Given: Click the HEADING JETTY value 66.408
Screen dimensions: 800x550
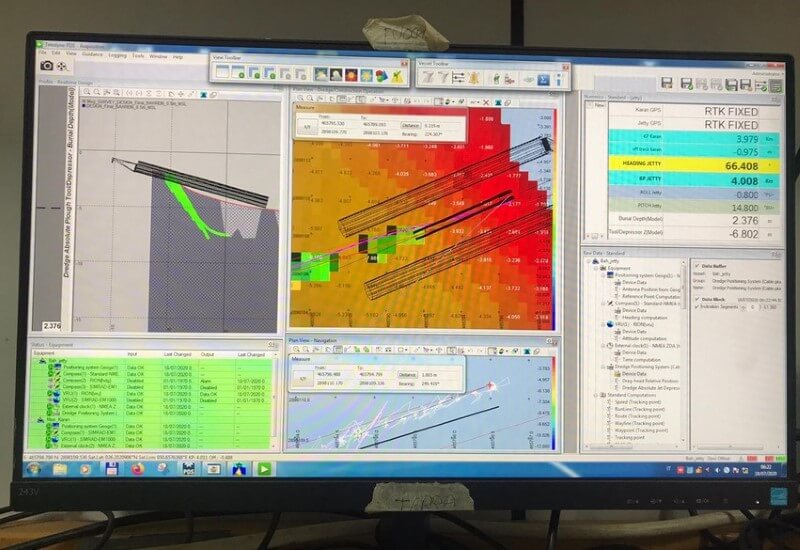Looking at the screenshot, I should point(741,166).
